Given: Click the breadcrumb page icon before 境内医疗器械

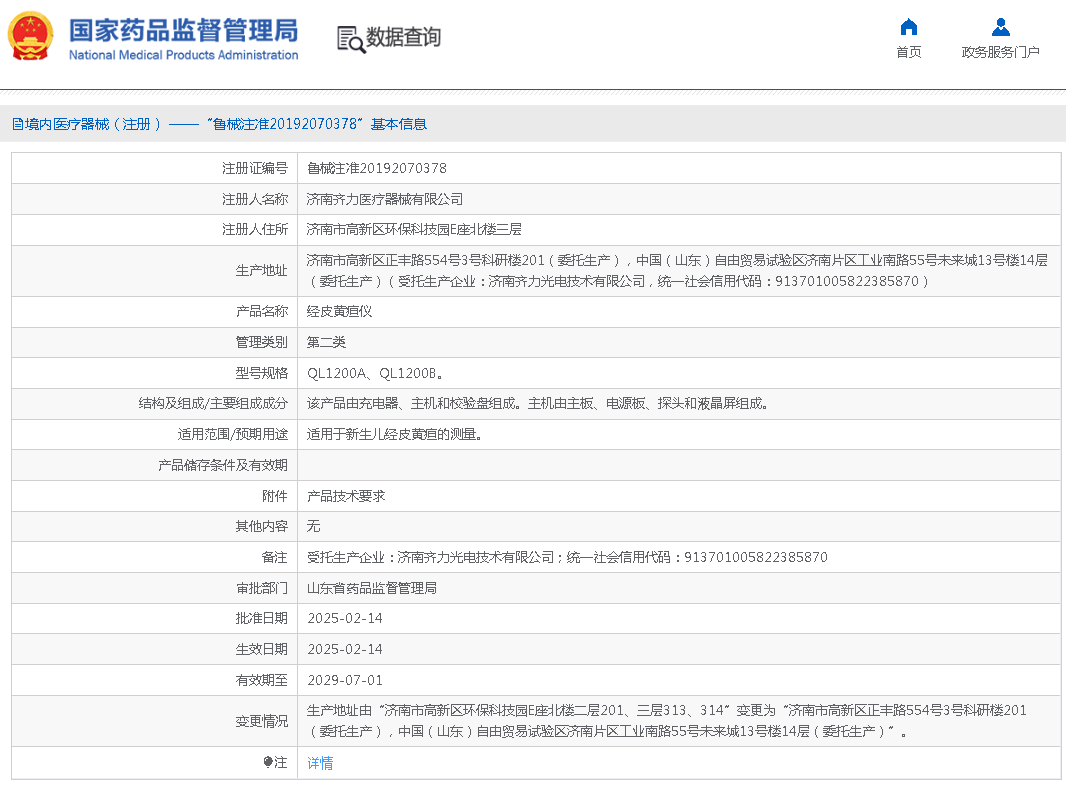Looking at the screenshot, I should coord(16,124).
